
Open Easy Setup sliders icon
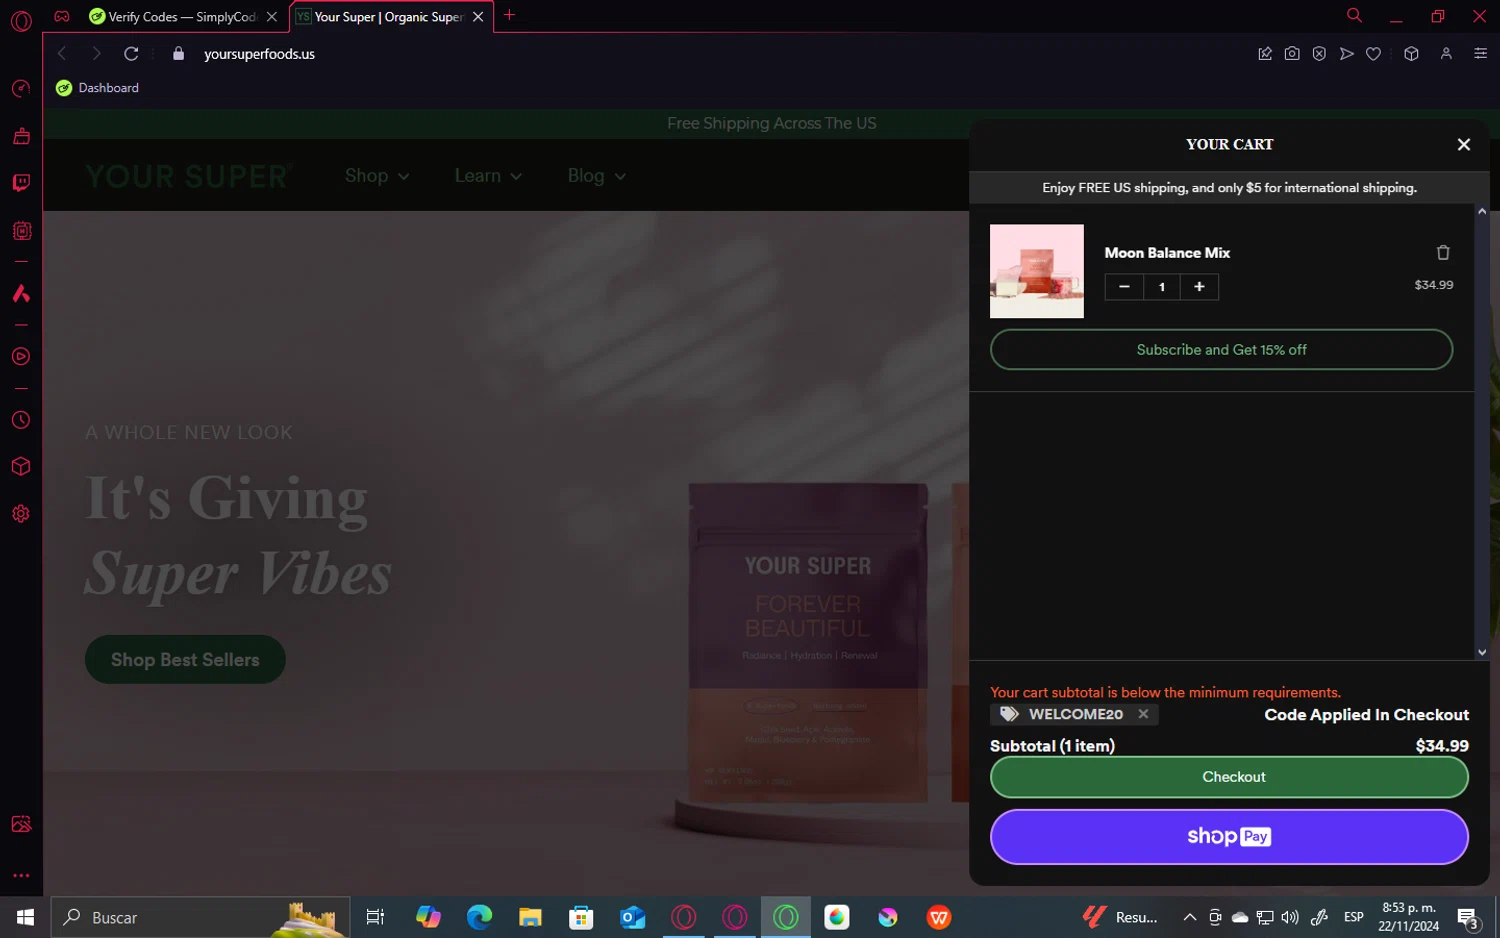[x=1481, y=54]
